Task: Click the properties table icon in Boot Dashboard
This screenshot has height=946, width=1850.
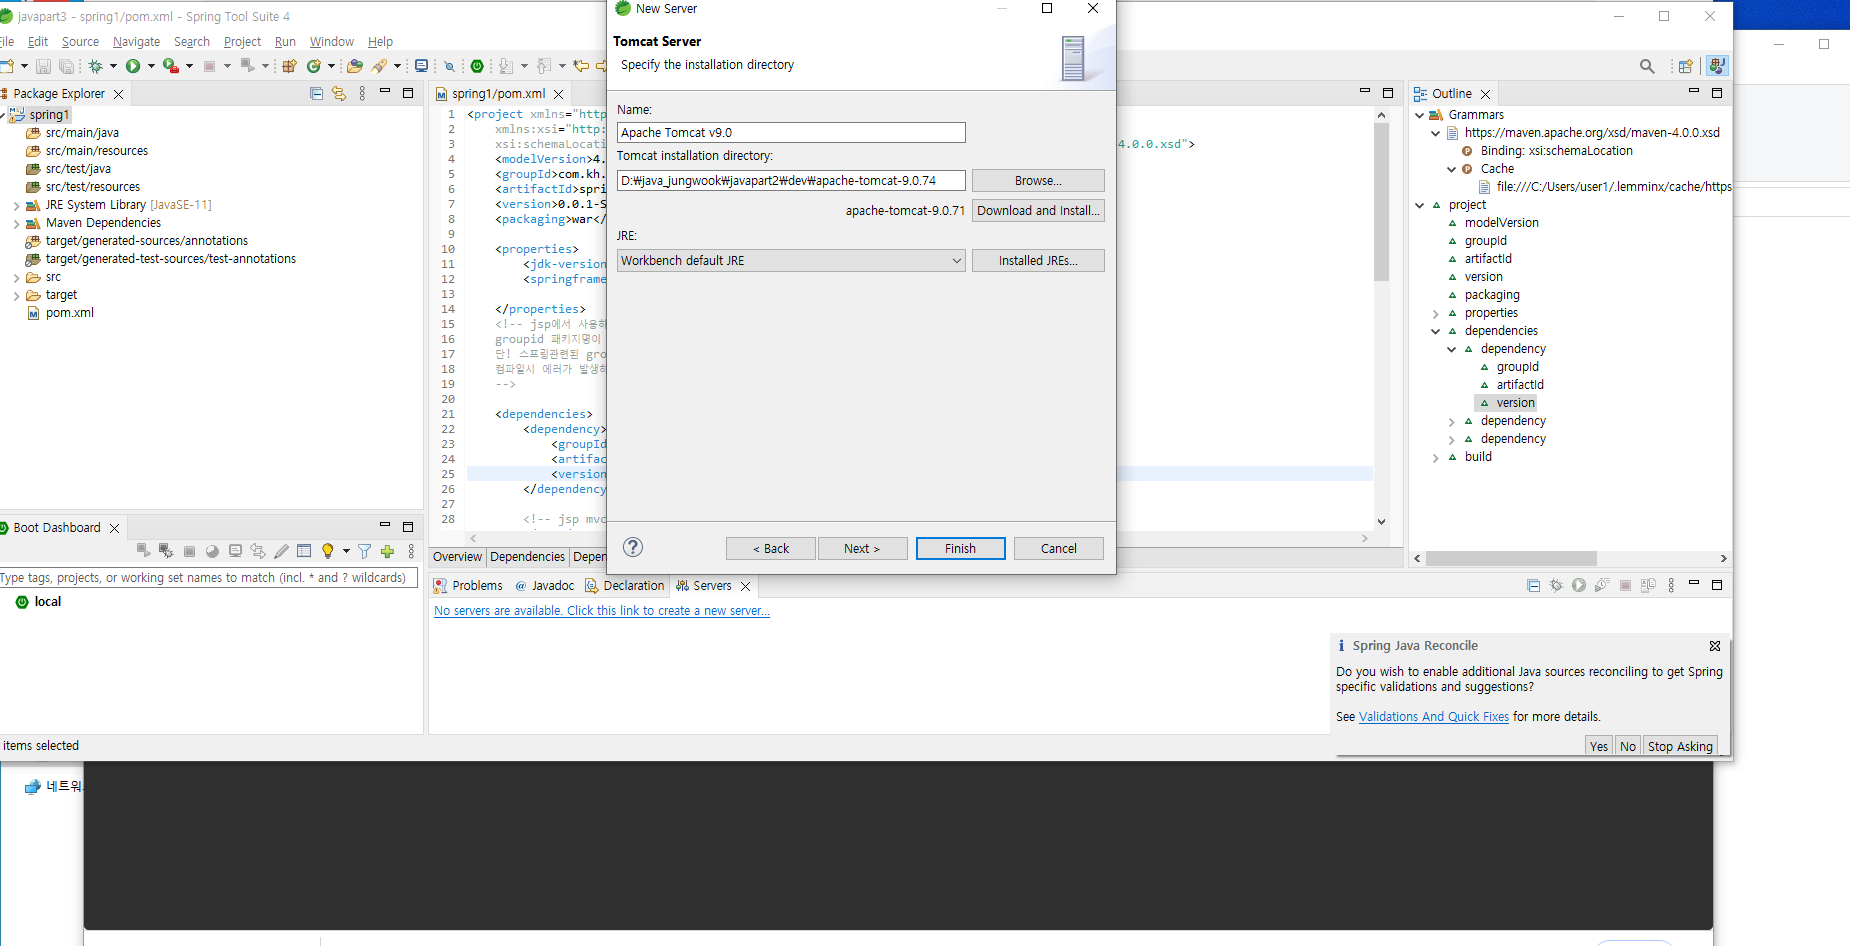Action: [x=304, y=551]
